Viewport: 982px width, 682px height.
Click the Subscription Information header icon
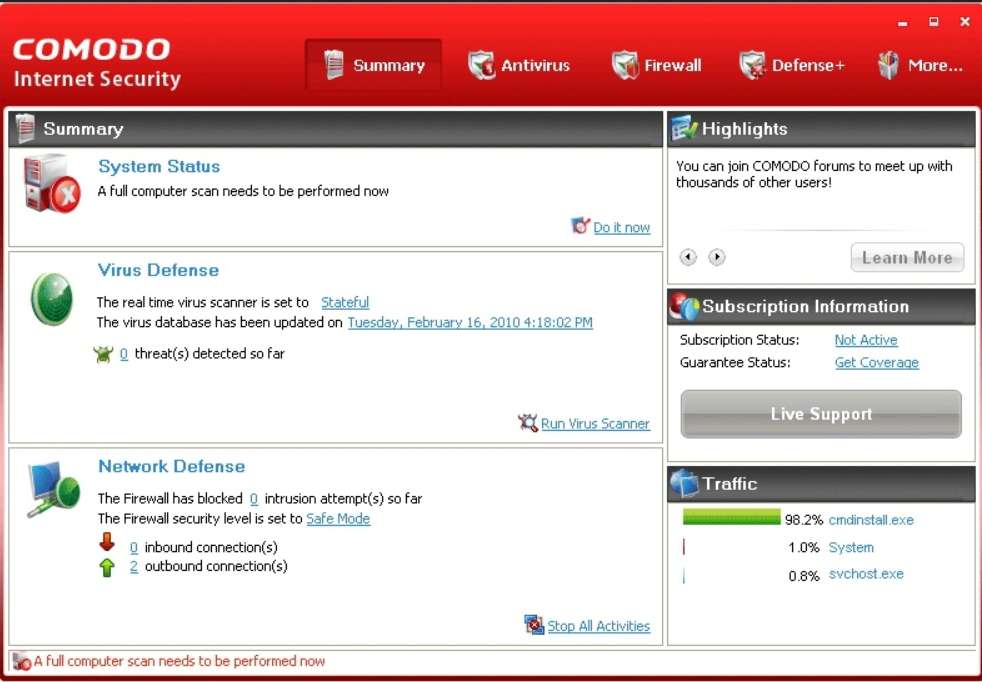click(x=684, y=306)
